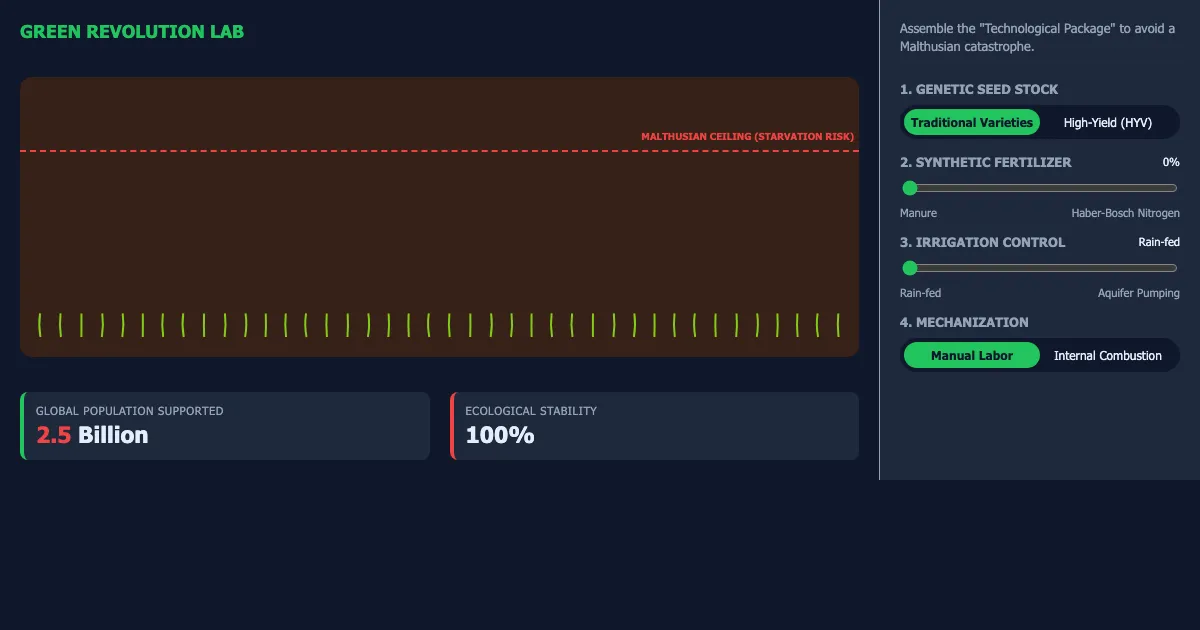Click the Manure label under fertilizer slider
Image resolution: width=1200 pixels, height=630 pixels.
[x=918, y=213]
